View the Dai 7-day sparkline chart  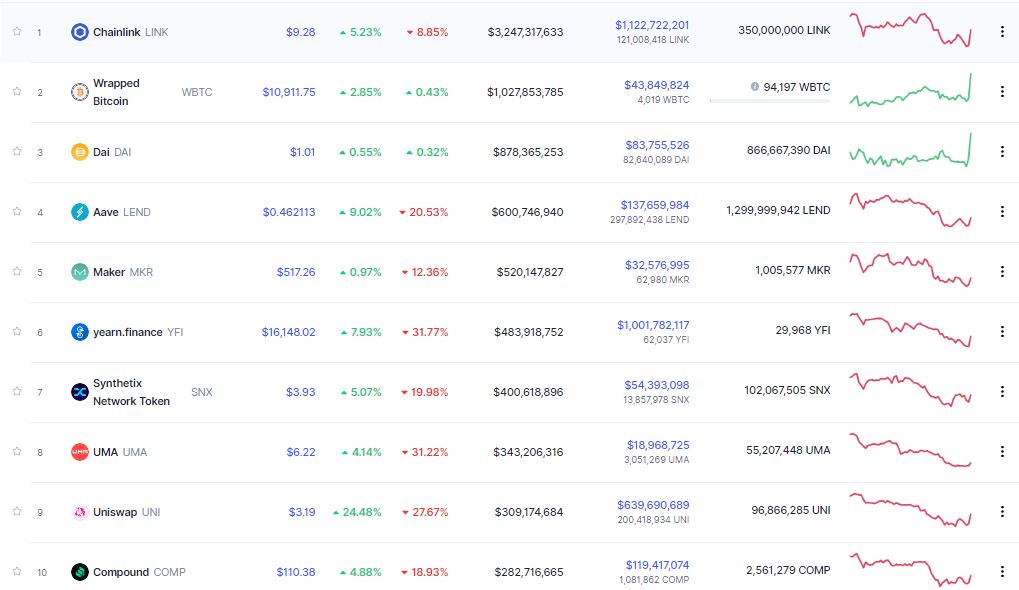point(910,150)
